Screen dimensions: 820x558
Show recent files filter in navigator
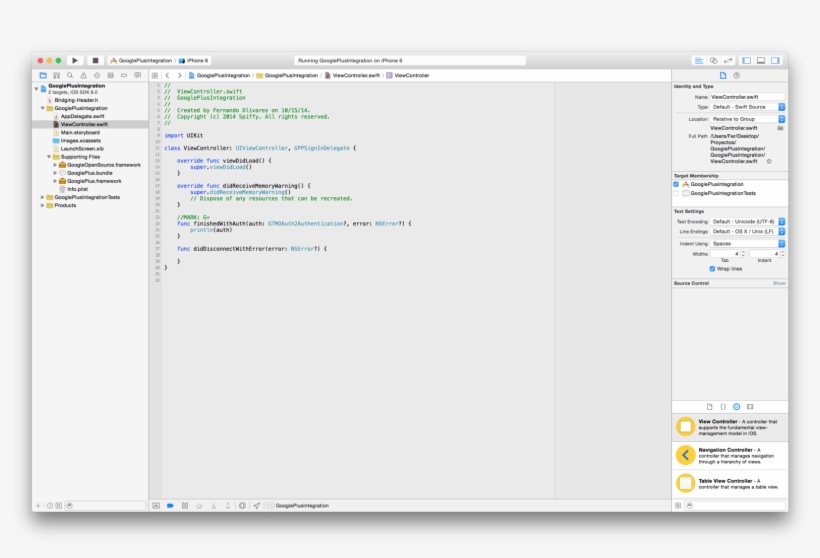tap(50, 506)
